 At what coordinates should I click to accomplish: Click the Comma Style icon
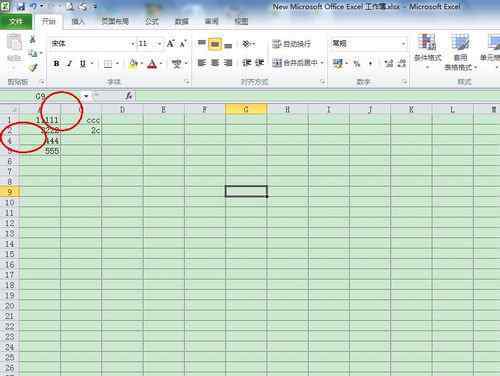tap(370, 63)
